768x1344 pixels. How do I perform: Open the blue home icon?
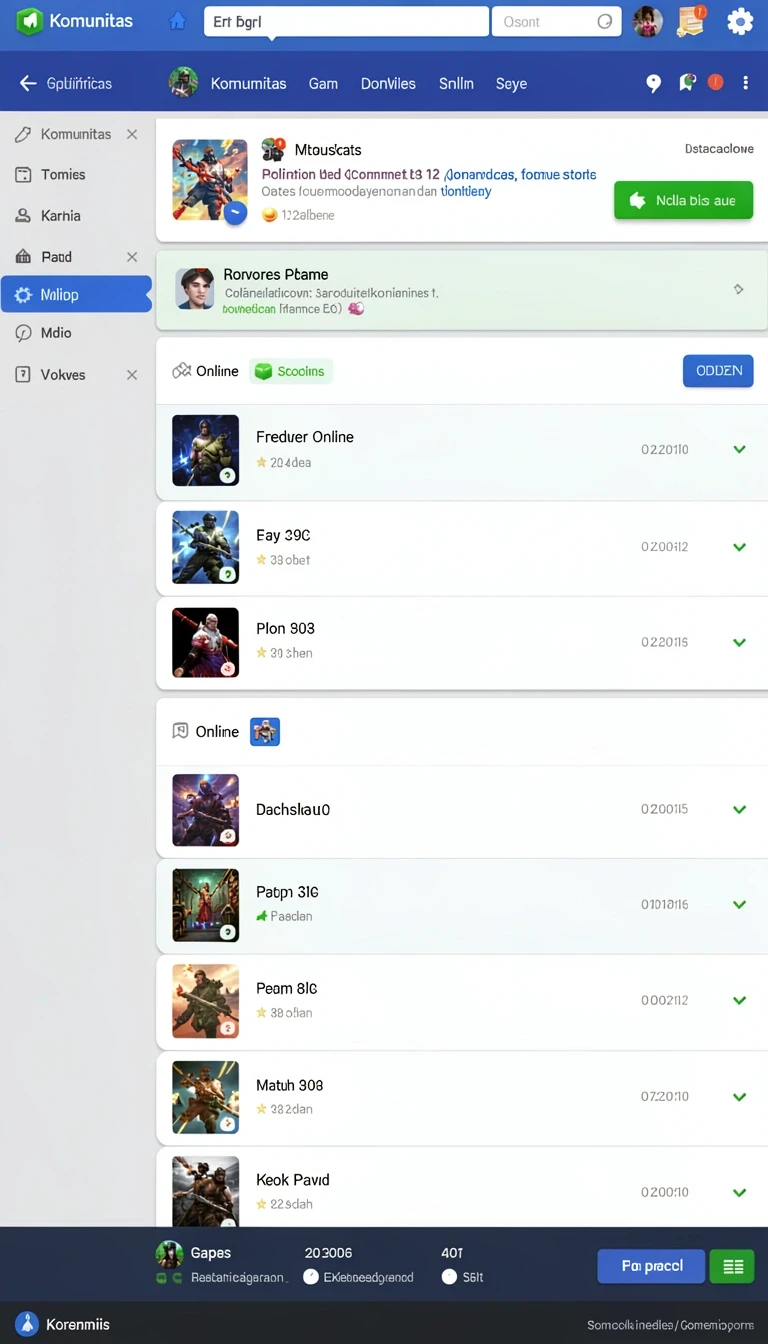click(178, 21)
